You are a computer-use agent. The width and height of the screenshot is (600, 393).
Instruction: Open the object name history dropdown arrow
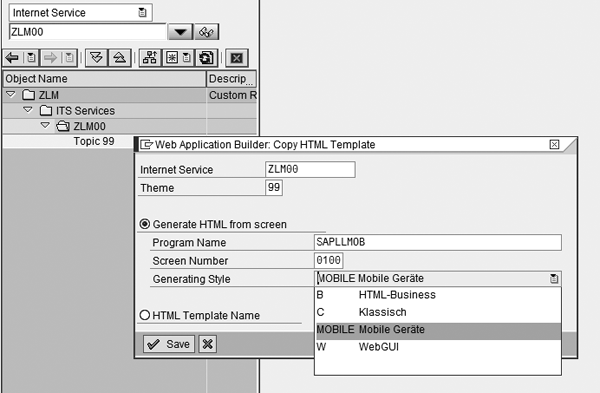coord(180,32)
